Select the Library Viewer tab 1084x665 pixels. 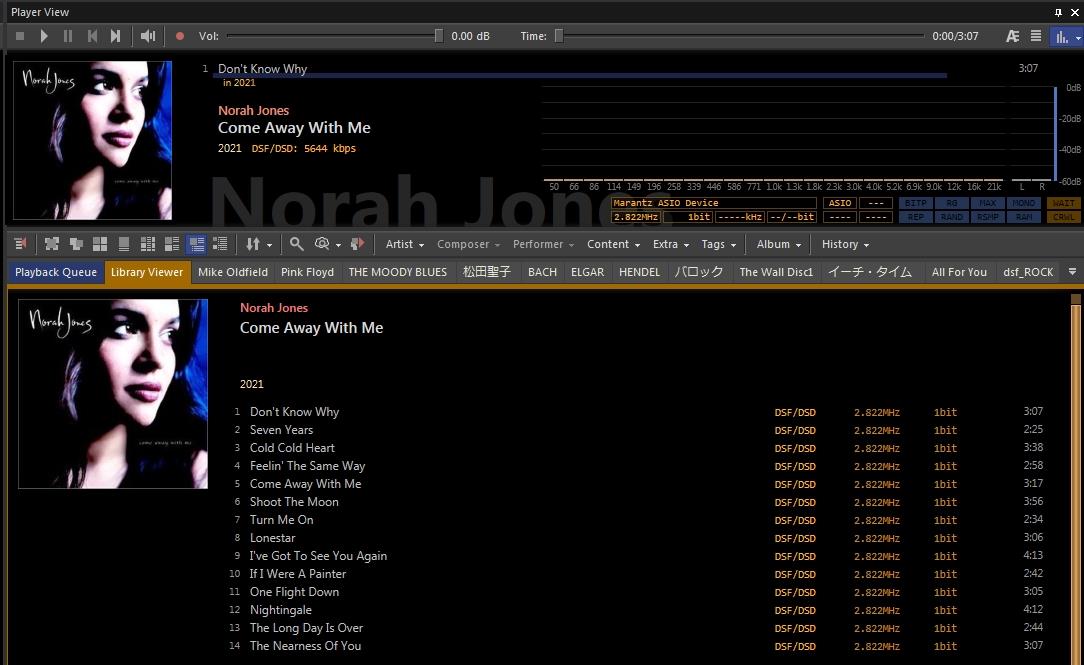147,272
